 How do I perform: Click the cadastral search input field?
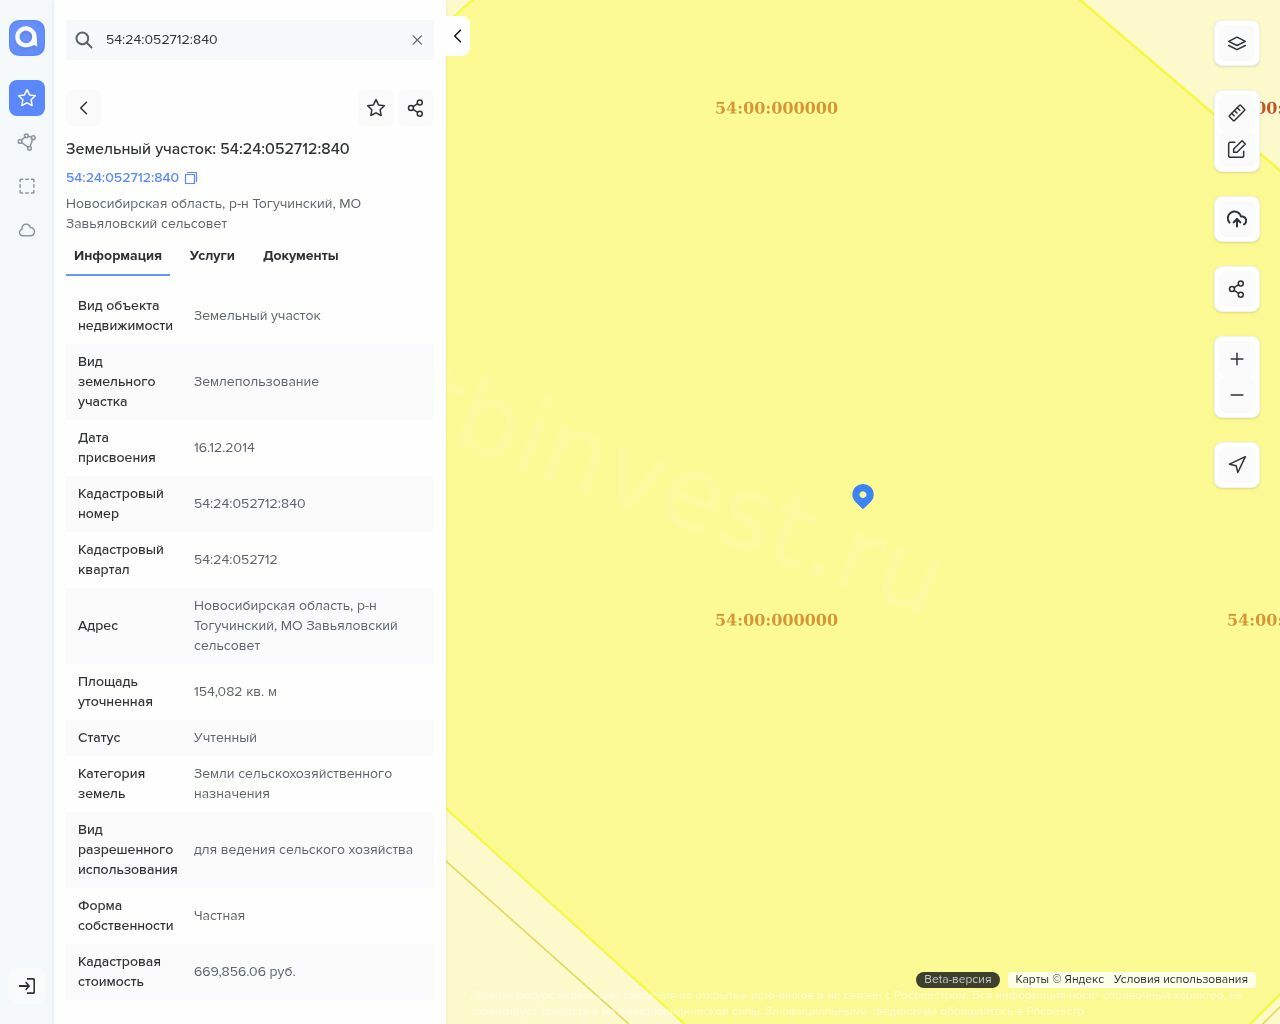(250, 40)
